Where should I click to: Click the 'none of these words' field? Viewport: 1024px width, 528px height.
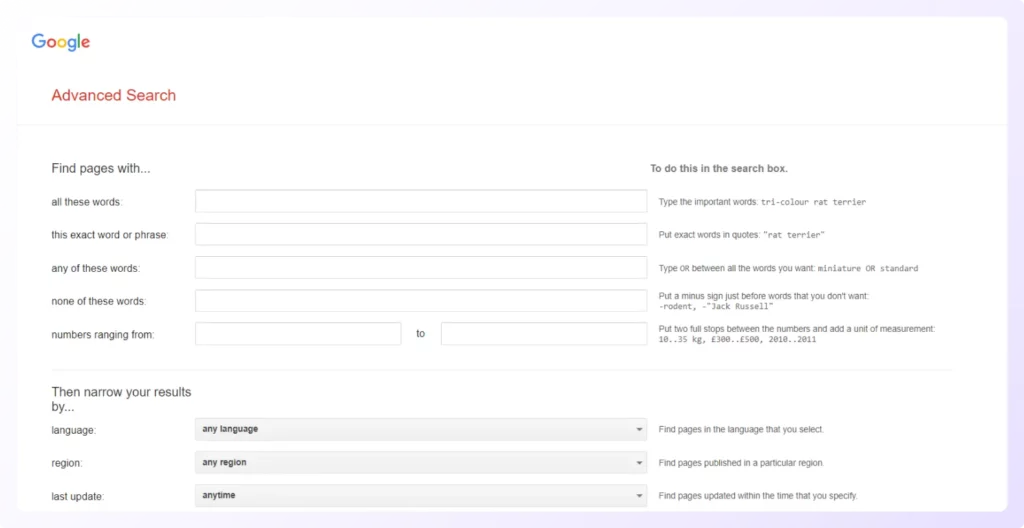[421, 301]
